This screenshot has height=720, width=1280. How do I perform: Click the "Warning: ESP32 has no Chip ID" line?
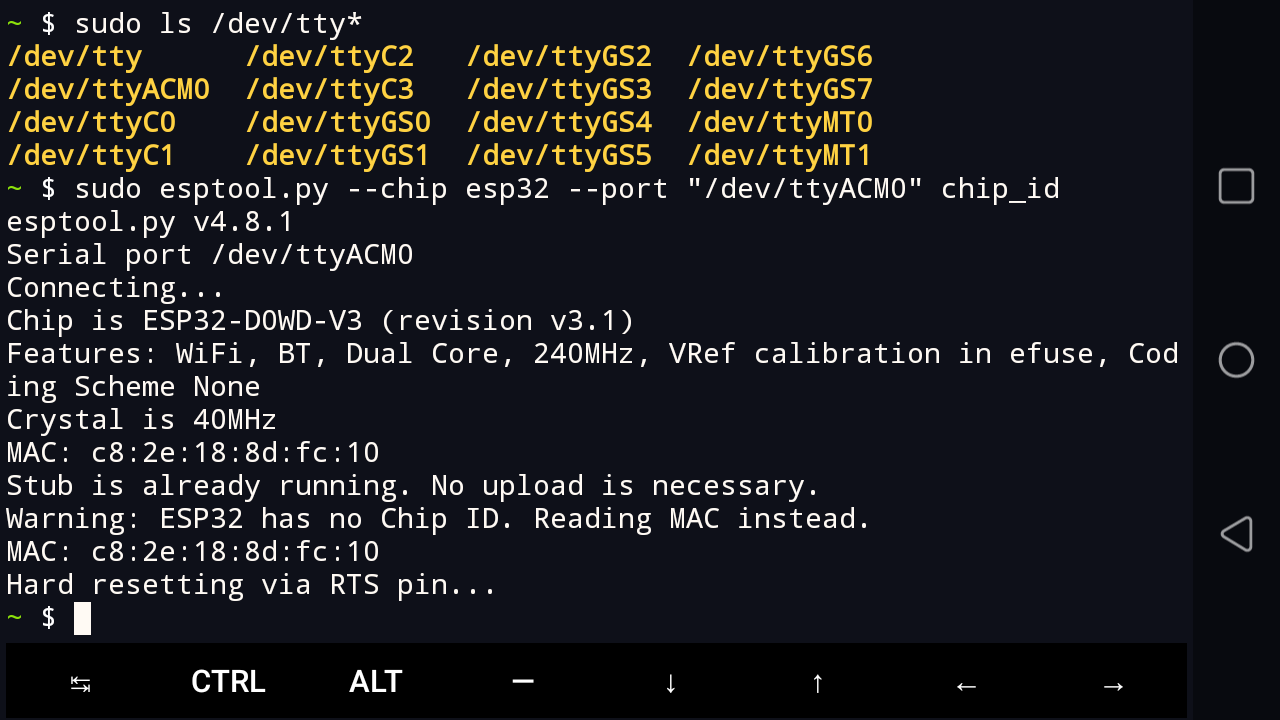(x=438, y=519)
